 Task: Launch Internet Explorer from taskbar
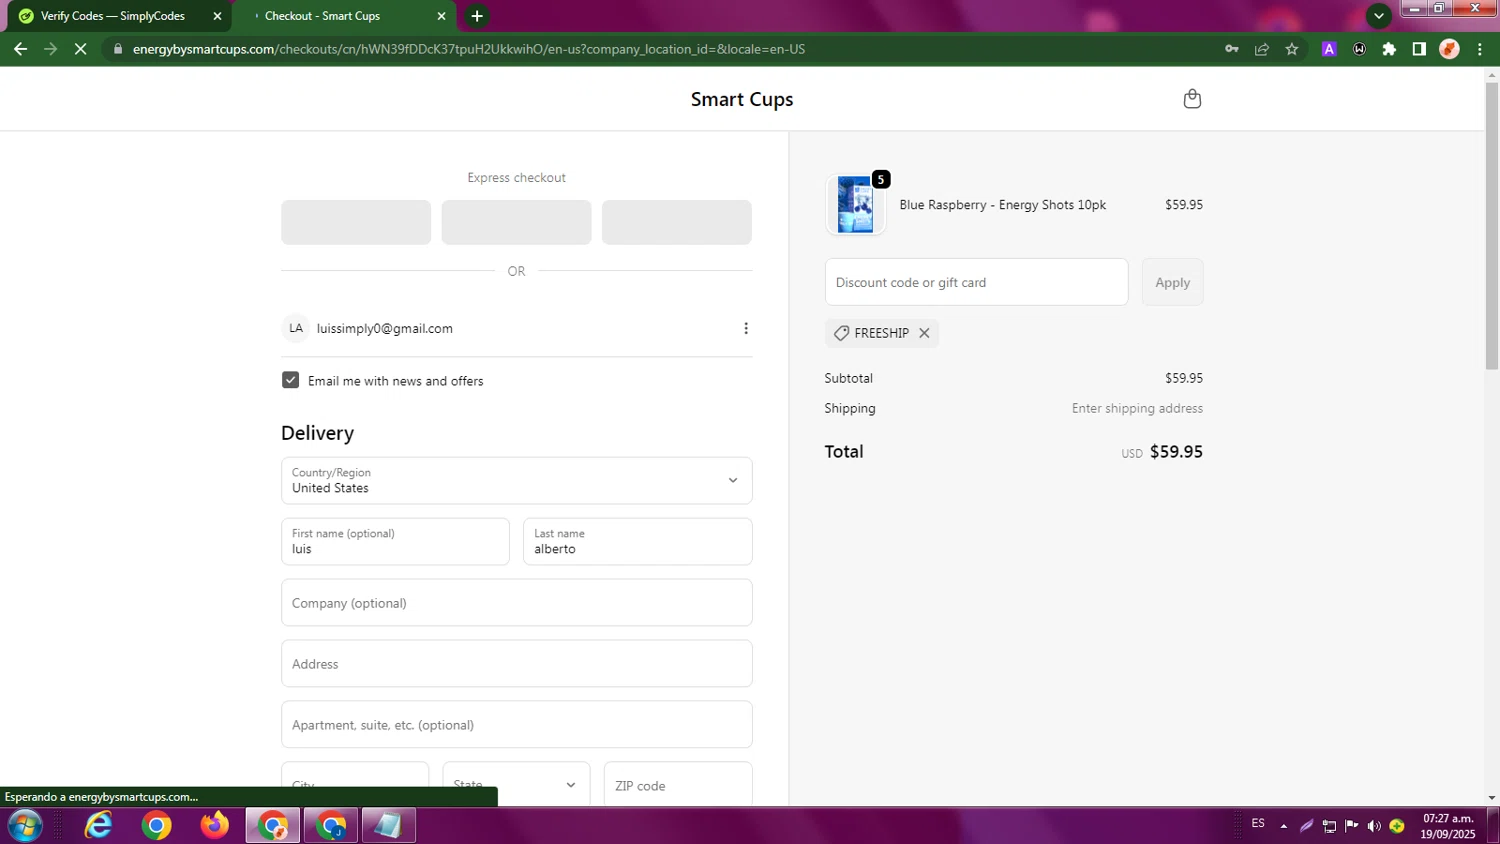(x=98, y=826)
